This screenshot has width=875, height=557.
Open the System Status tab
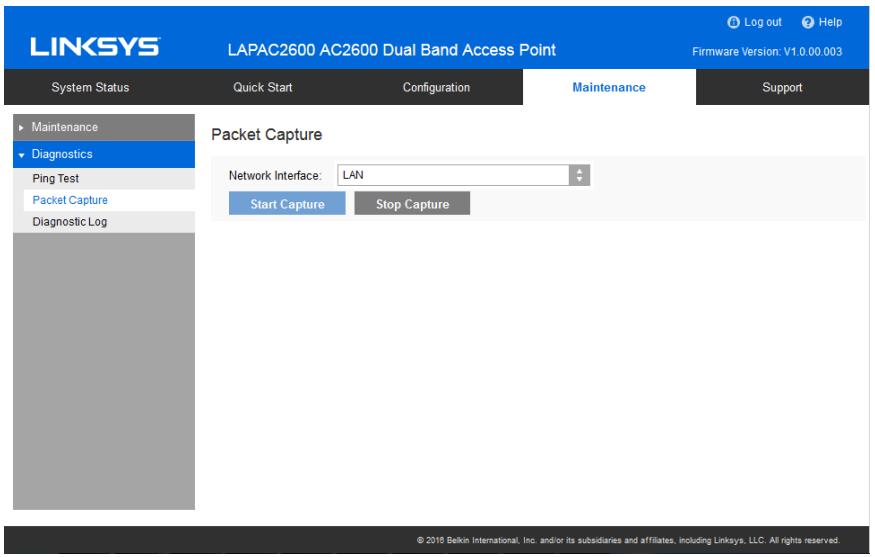[x=90, y=88]
